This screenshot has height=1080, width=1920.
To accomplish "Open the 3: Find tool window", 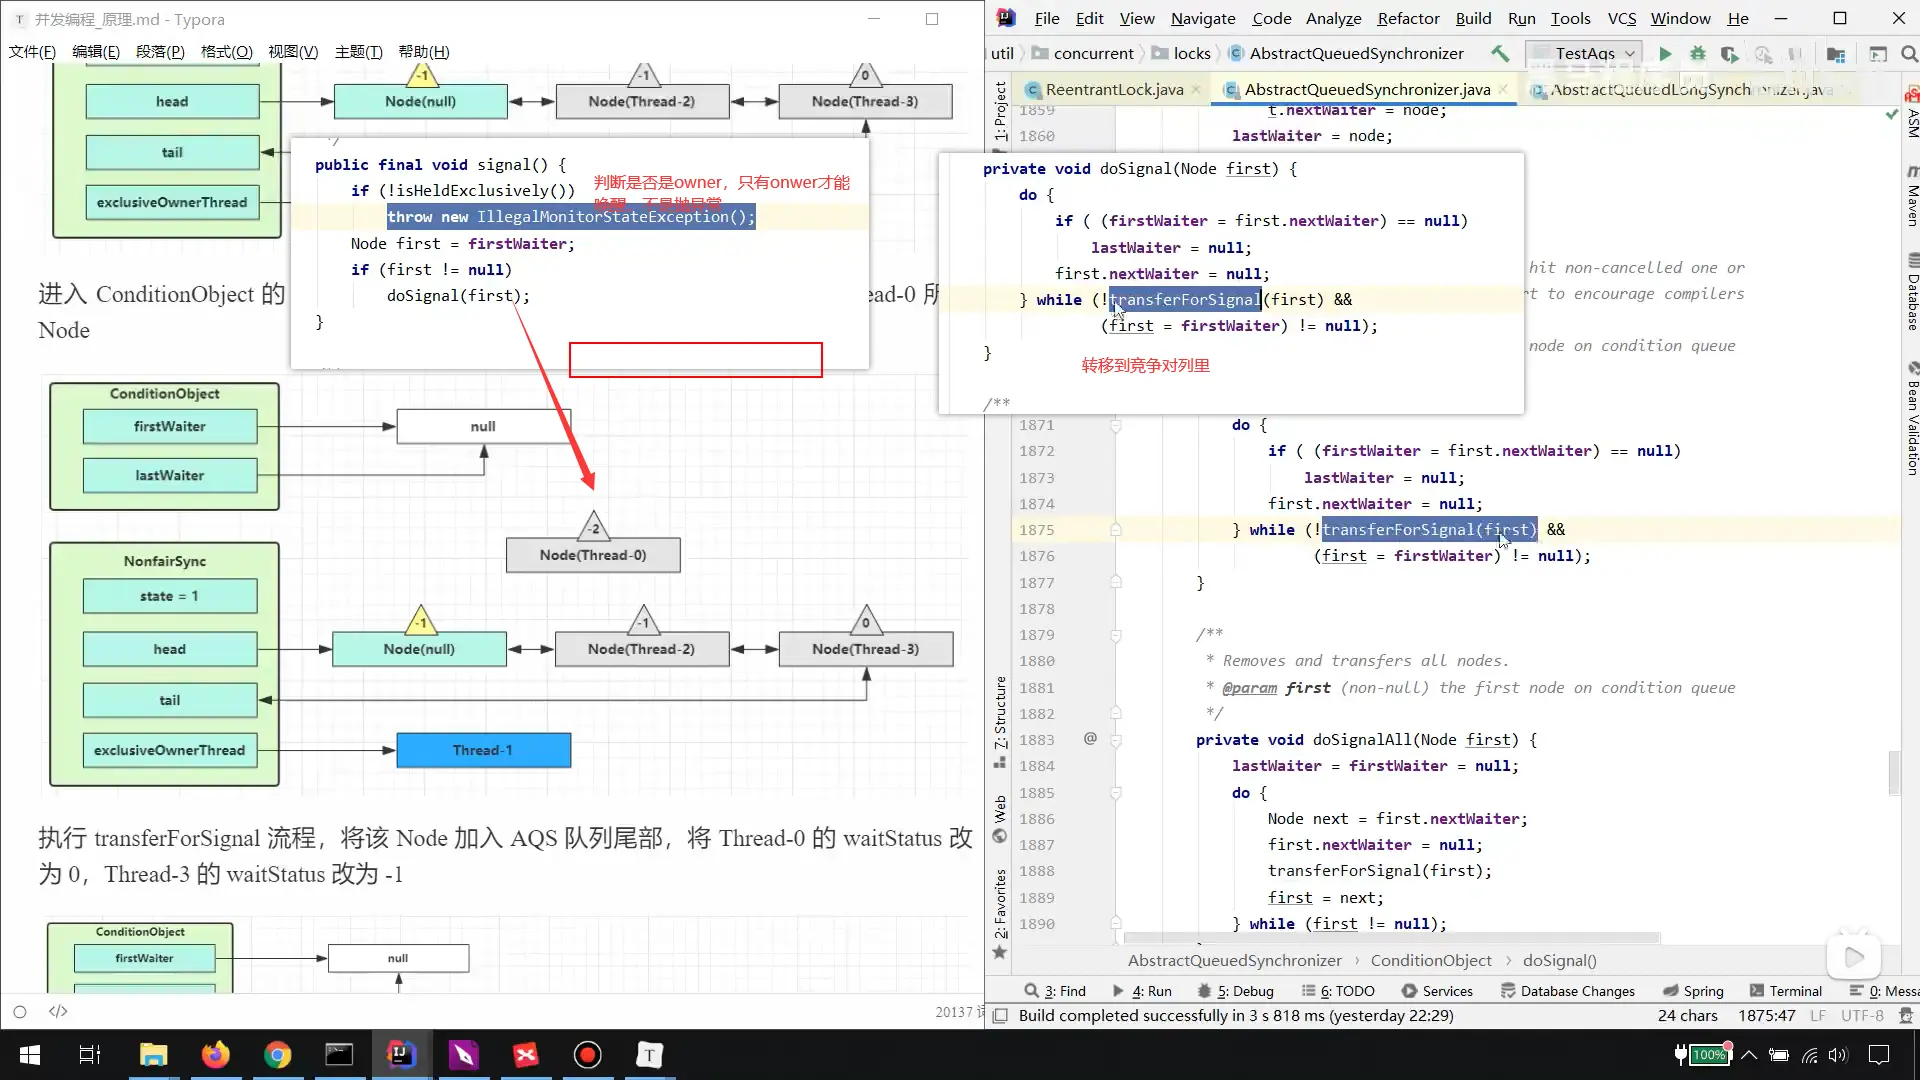I will point(1055,991).
